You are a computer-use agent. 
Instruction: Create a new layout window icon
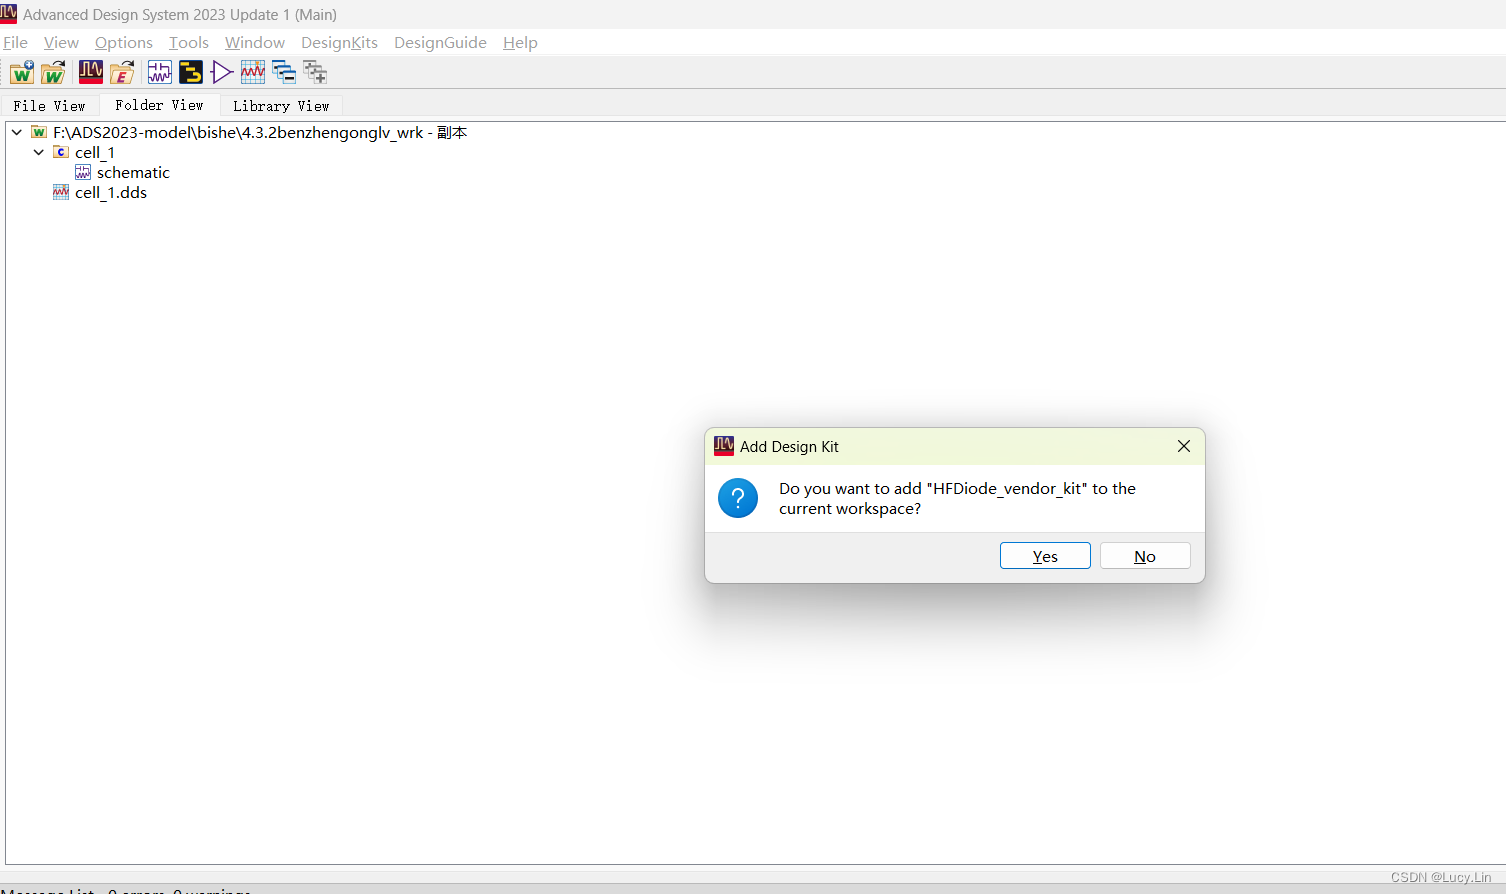pyautogui.click(x=191, y=72)
